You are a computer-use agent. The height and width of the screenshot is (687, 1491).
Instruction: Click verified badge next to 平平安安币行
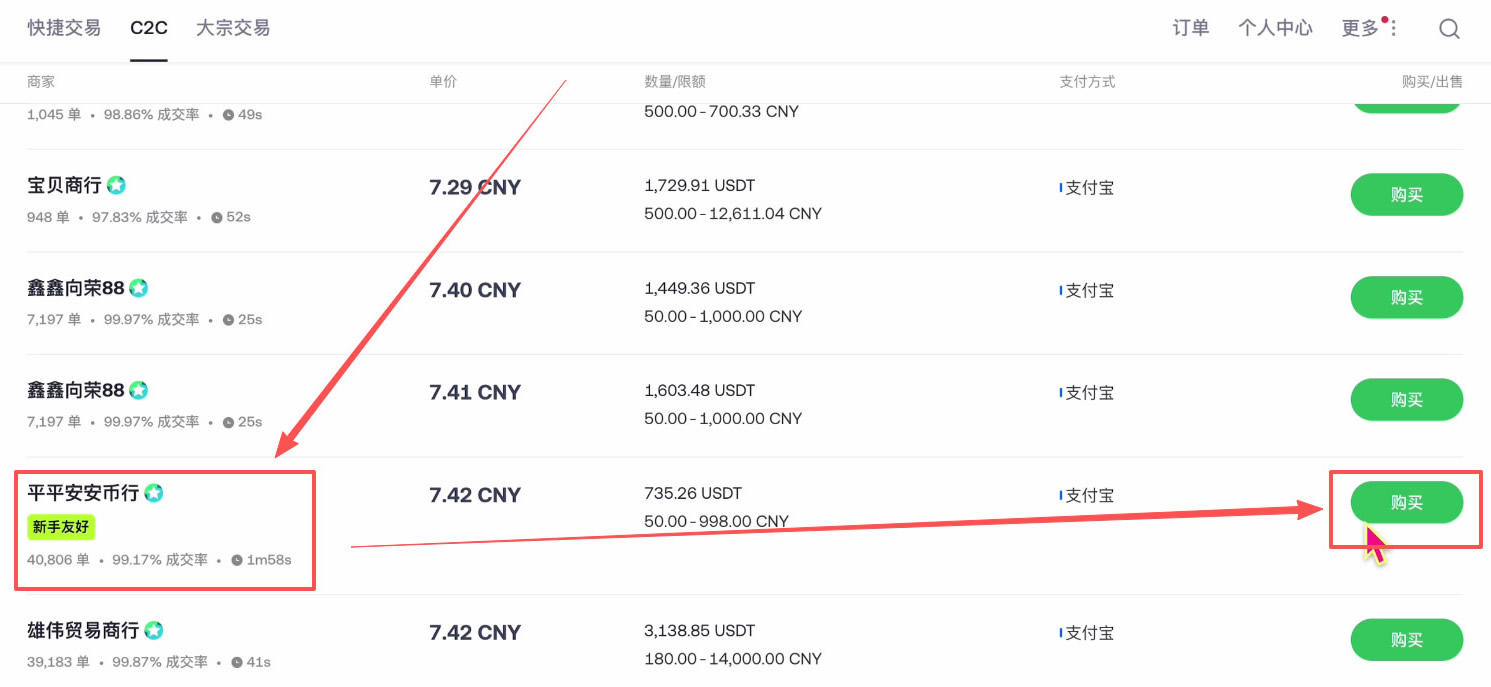point(154,493)
